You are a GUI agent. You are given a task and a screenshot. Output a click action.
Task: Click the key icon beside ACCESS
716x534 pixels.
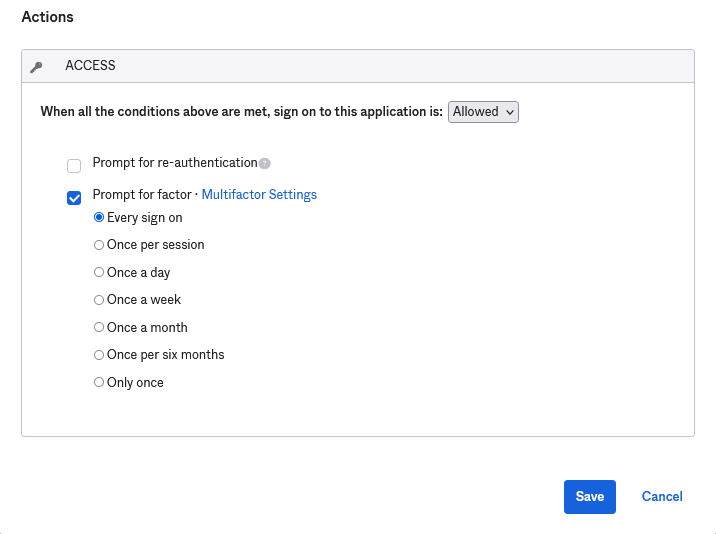coord(37,67)
